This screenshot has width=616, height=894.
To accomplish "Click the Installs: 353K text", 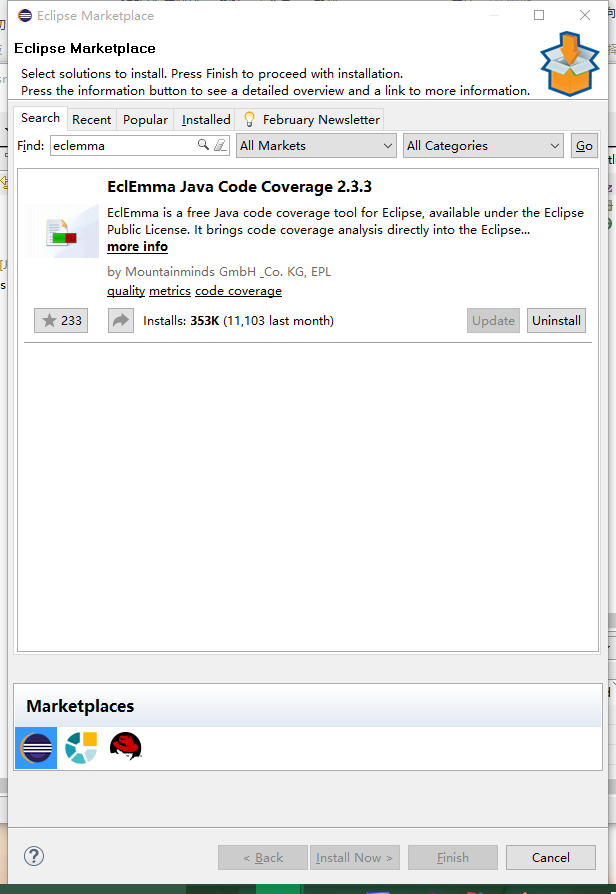I will tap(181, 320).
